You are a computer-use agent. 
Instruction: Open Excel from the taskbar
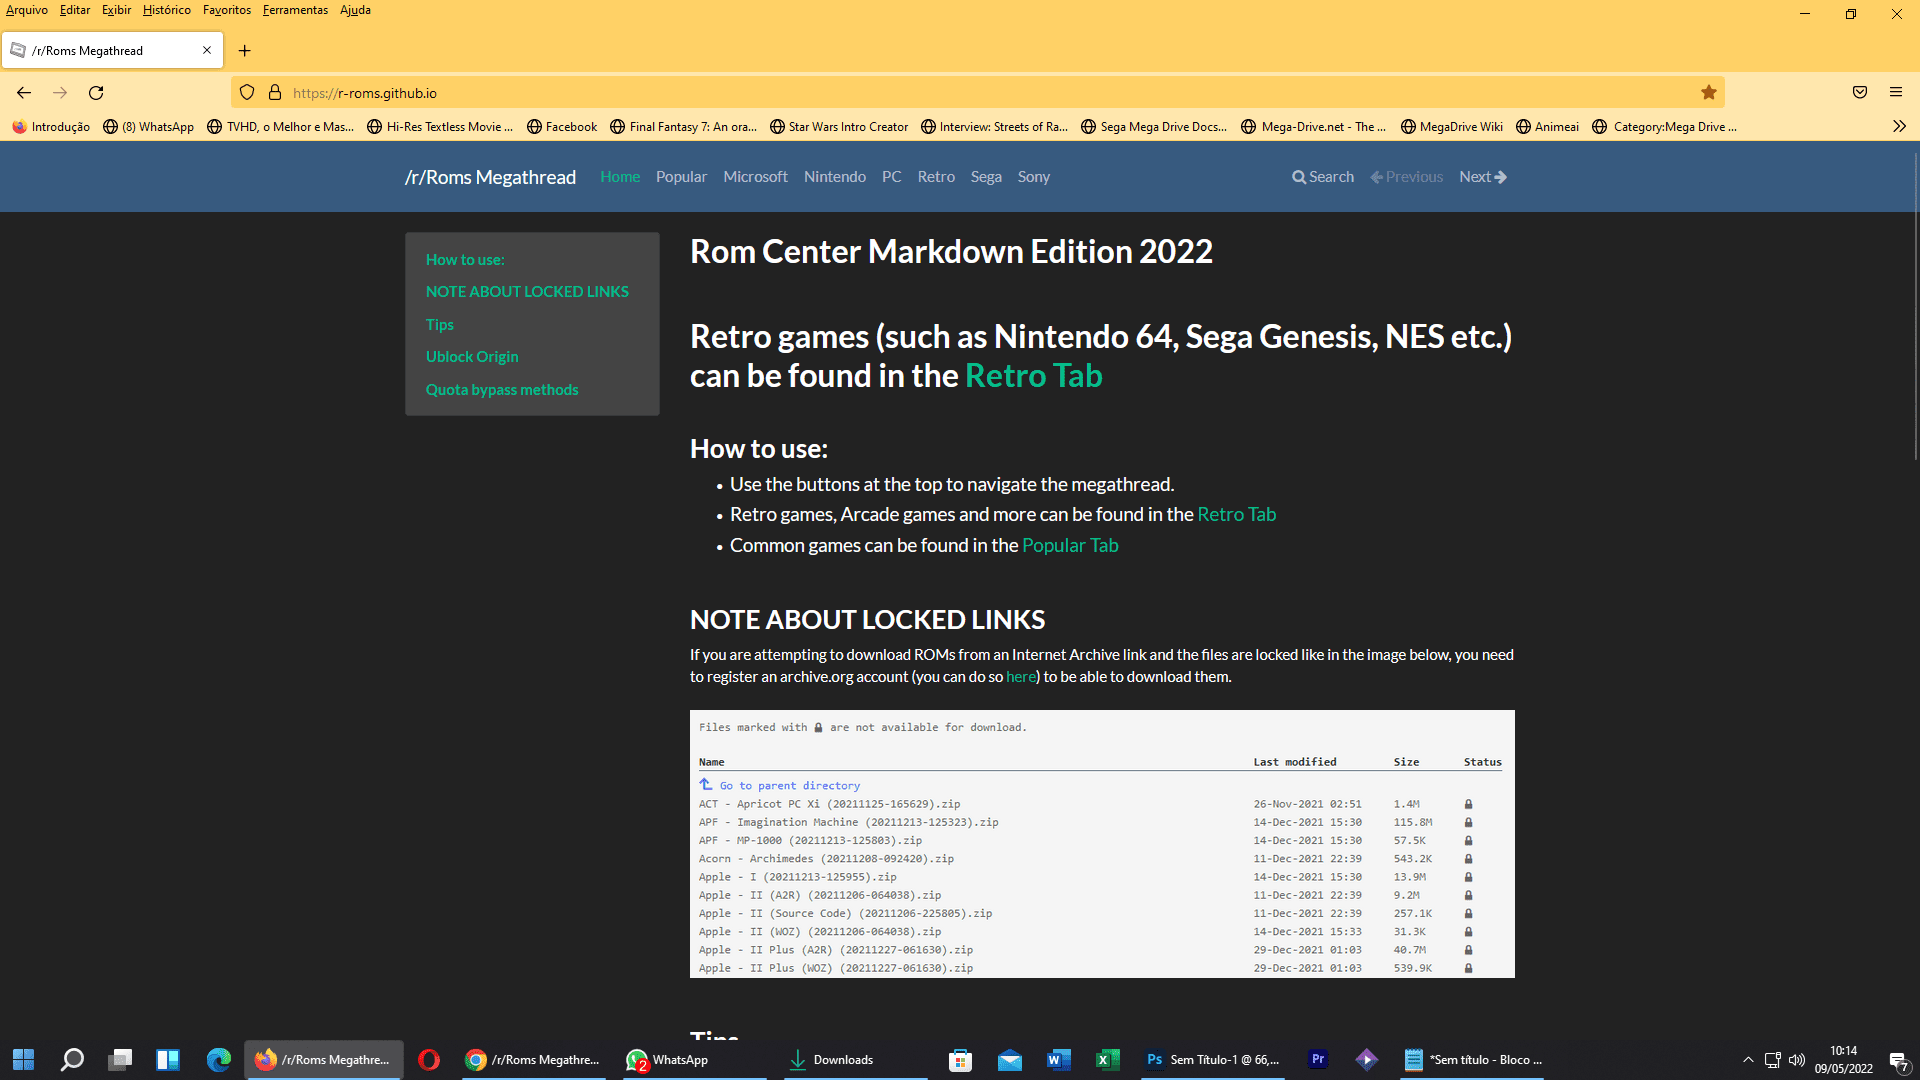(1108, 1060)
